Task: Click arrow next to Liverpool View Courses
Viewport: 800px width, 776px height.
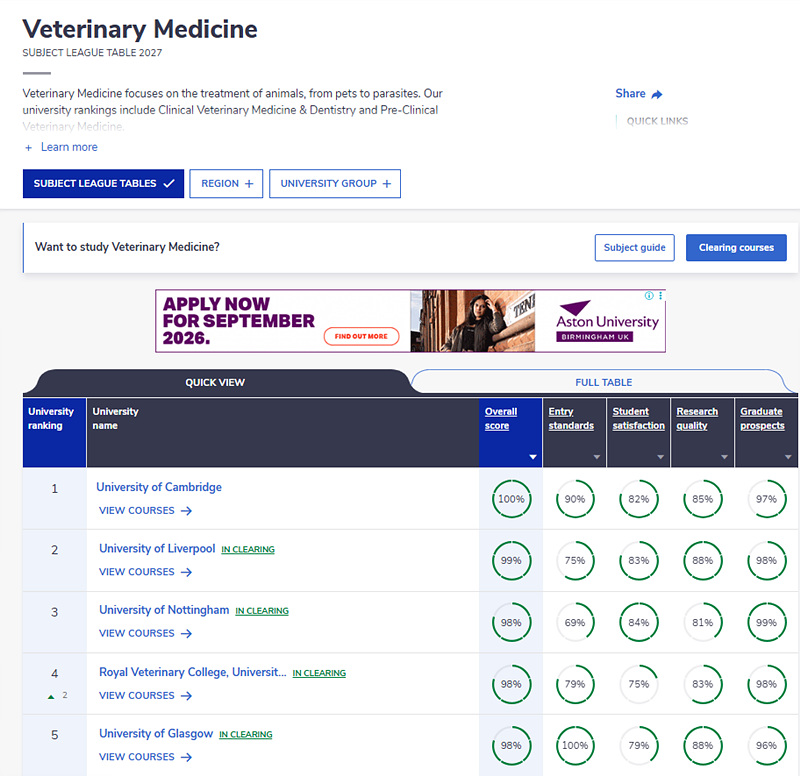Action: (x=186, y=572)
